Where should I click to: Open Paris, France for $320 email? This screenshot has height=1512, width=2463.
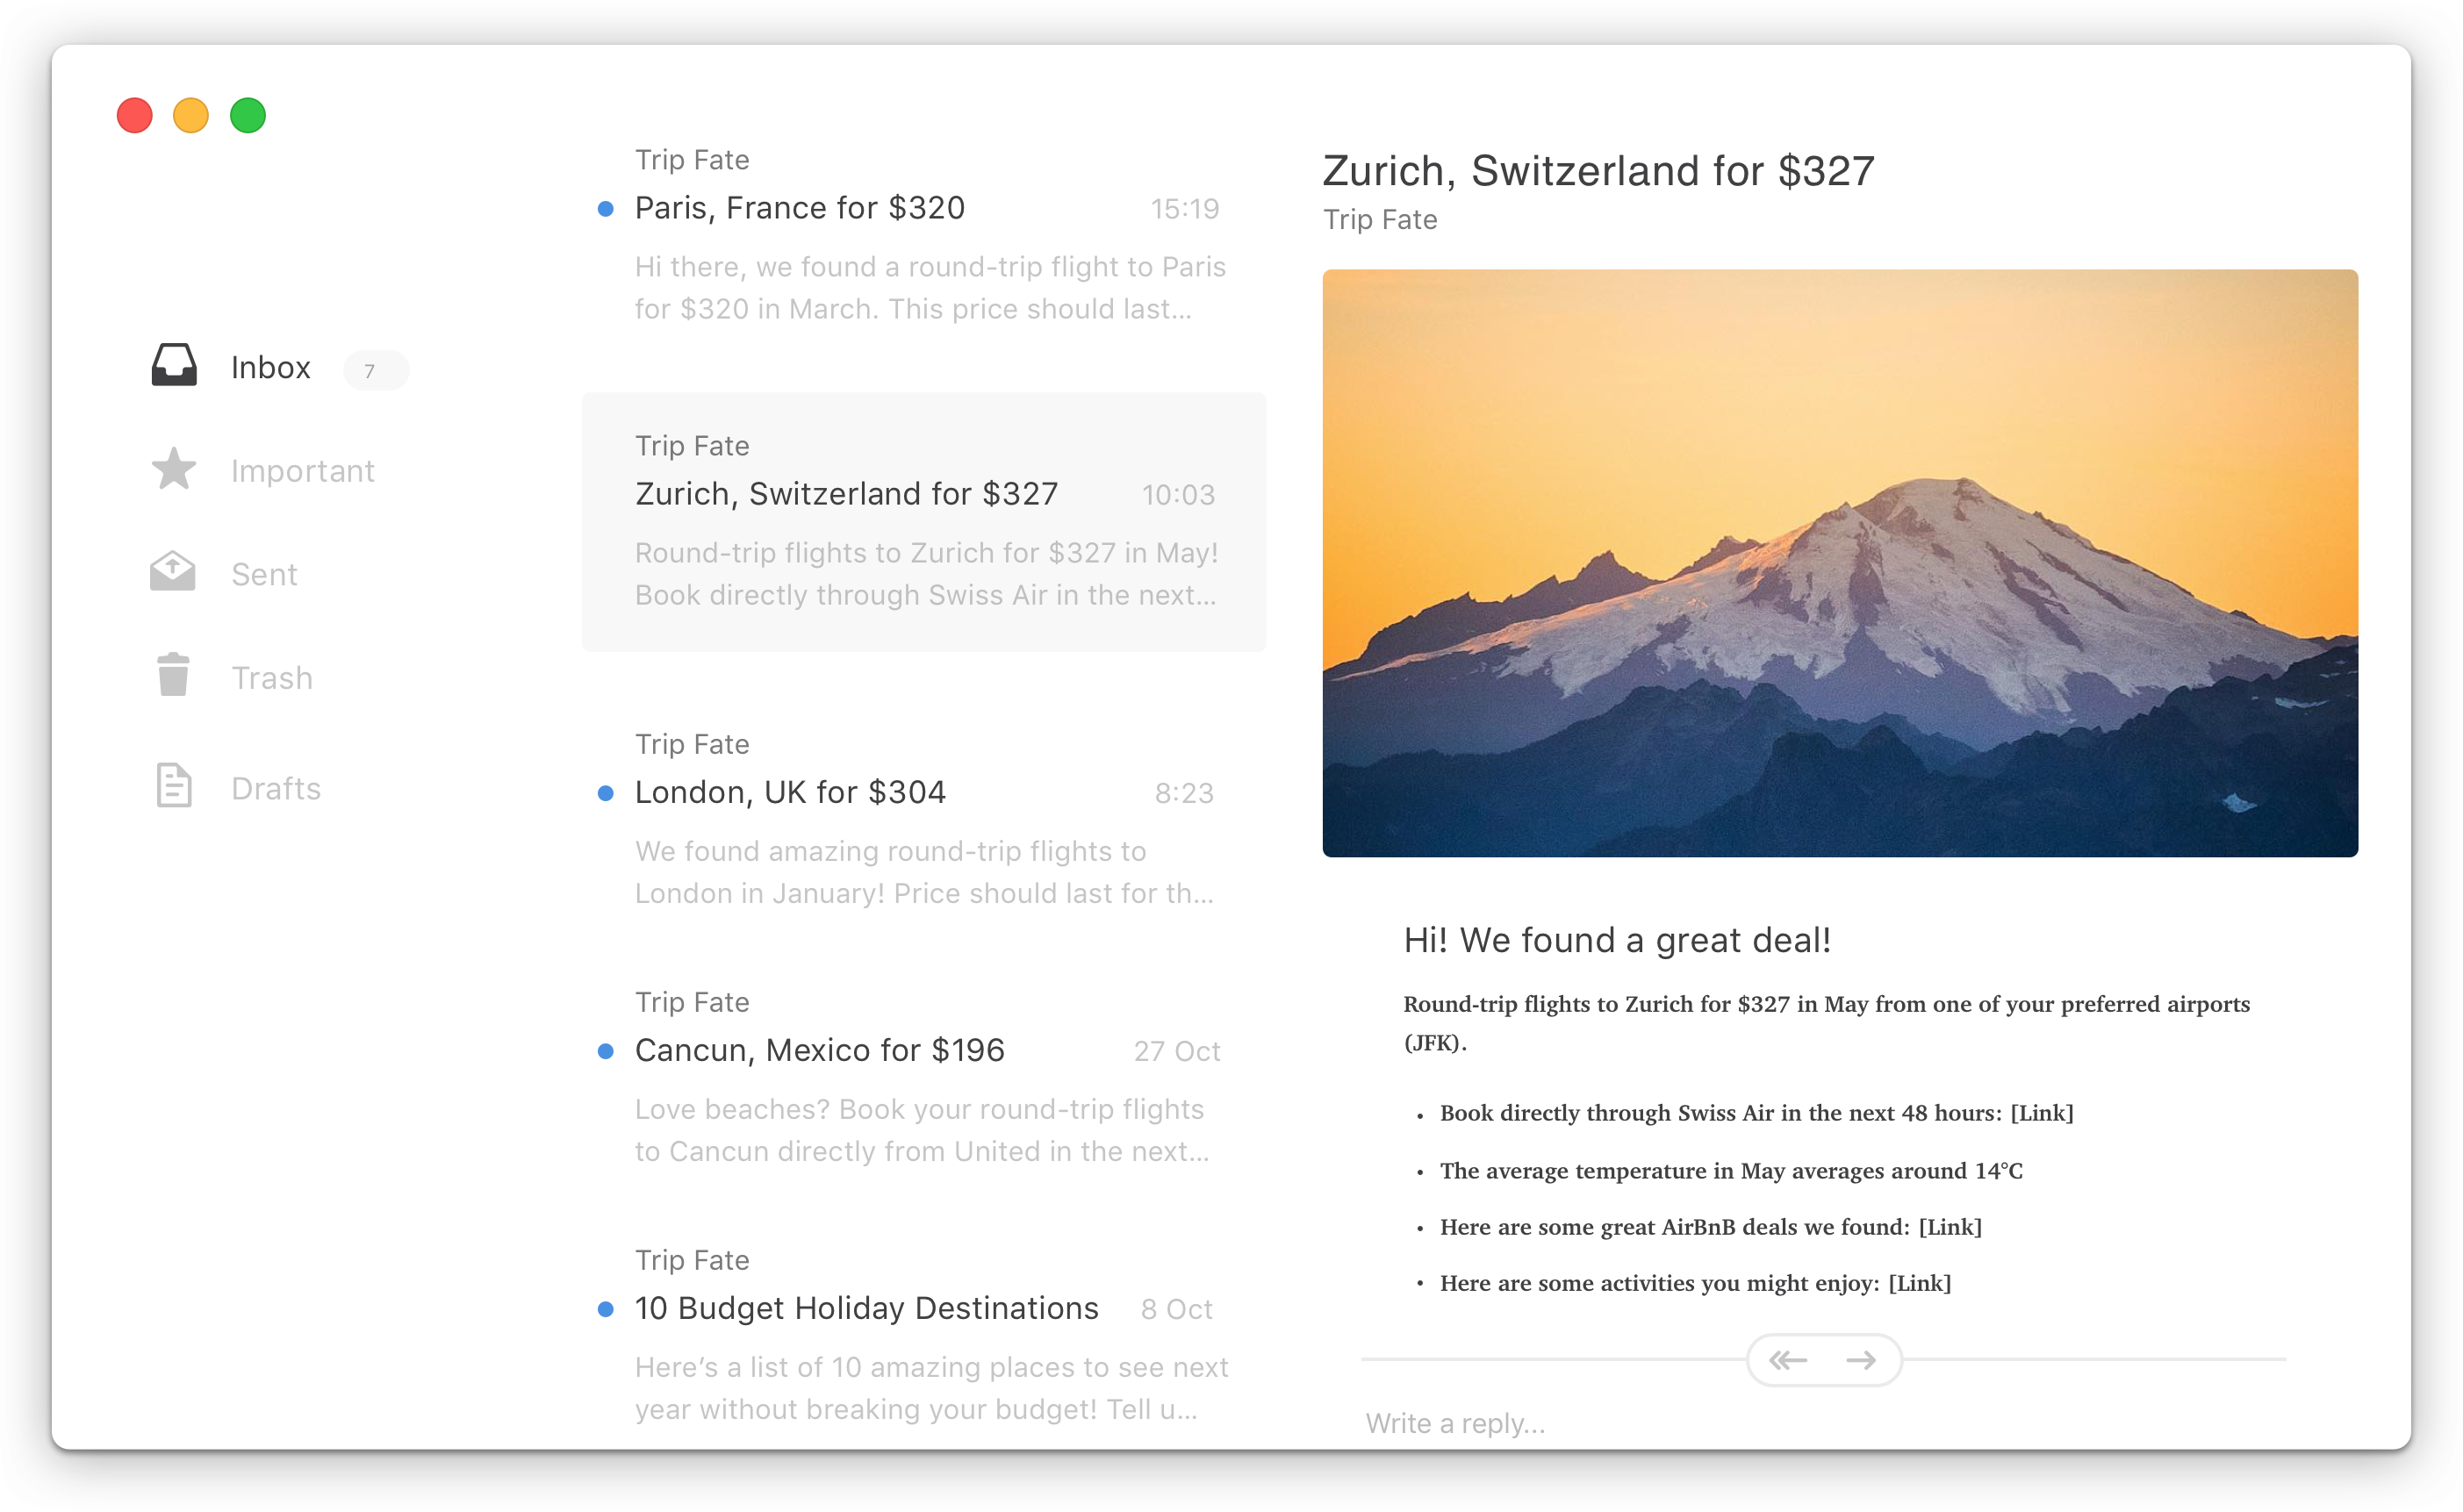(800, 208)
